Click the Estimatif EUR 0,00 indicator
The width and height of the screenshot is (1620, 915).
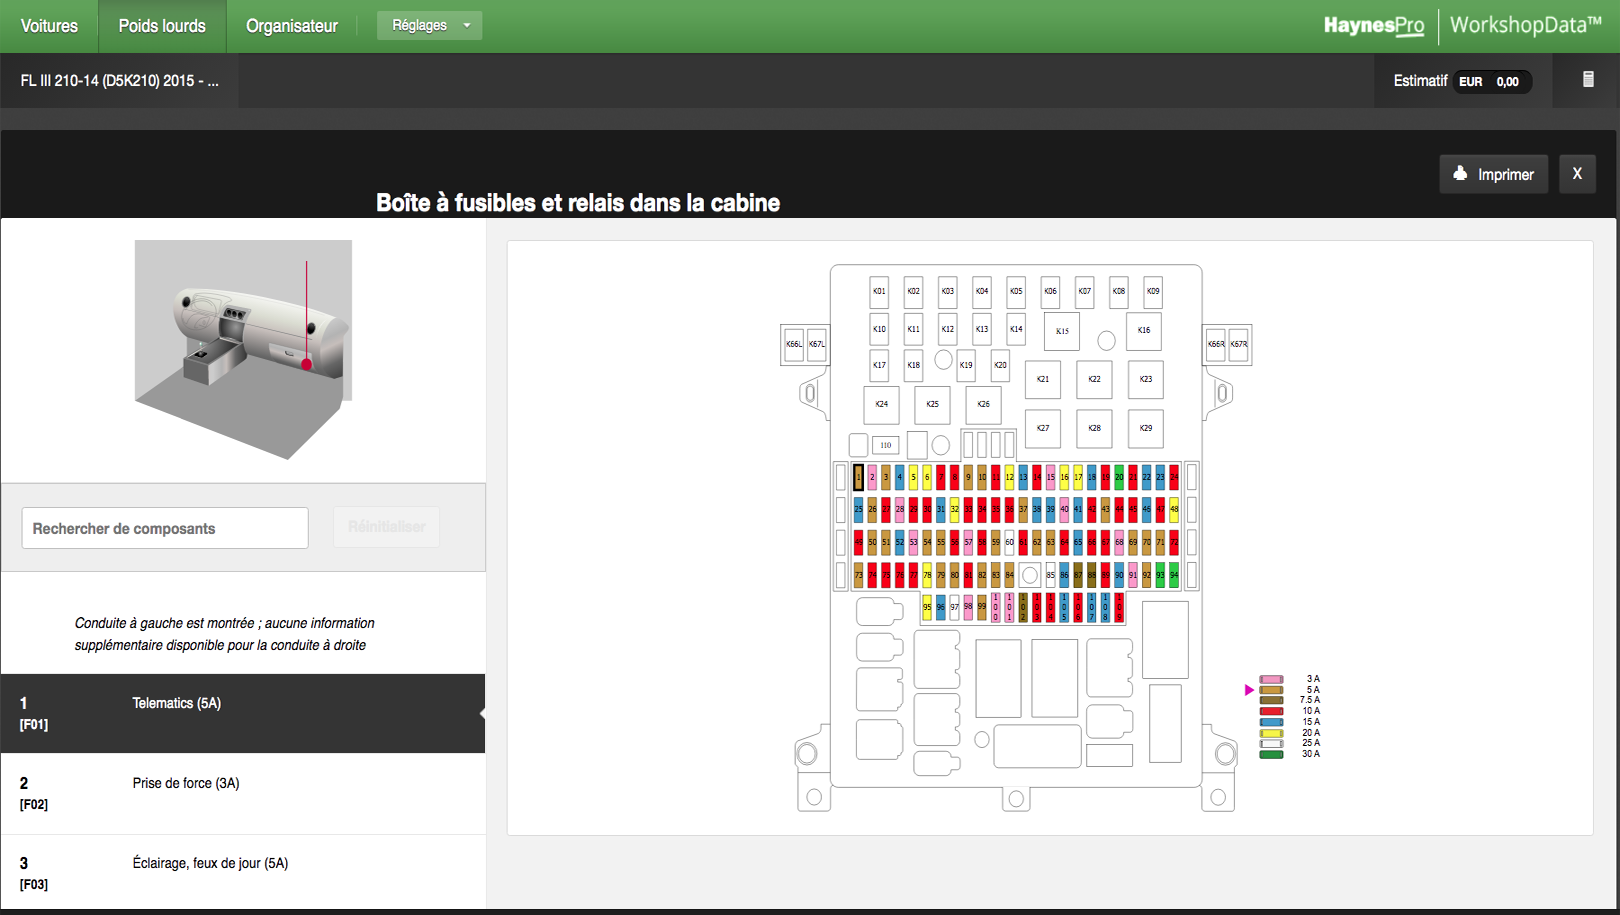click(1462, 81)
